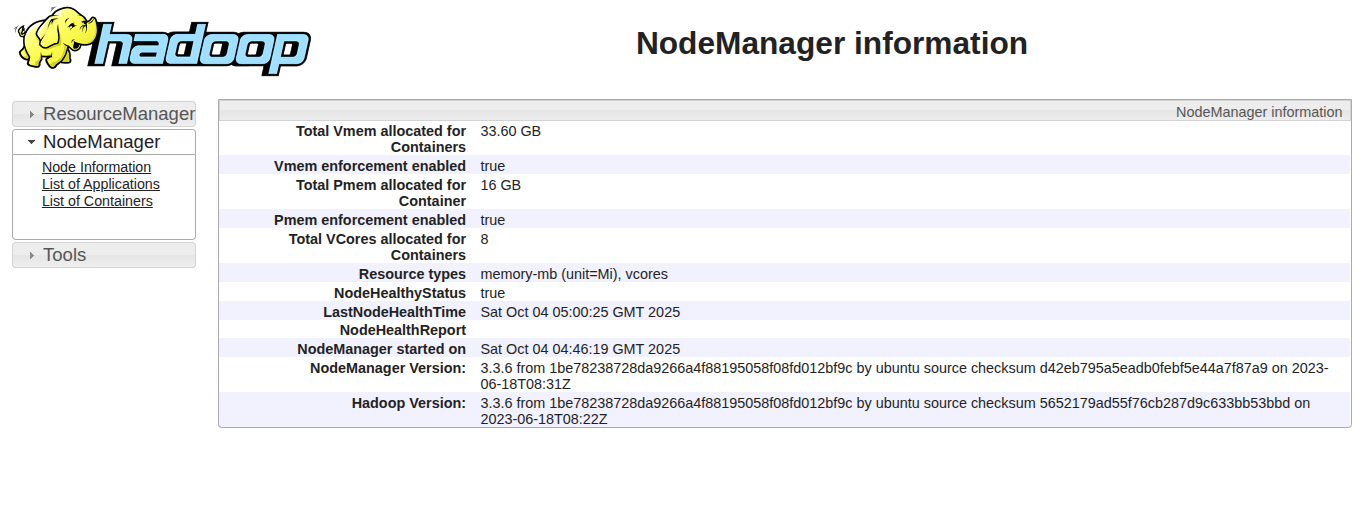
Task: Expand the Tools section arrow
Action: click(x=32, y=256)
